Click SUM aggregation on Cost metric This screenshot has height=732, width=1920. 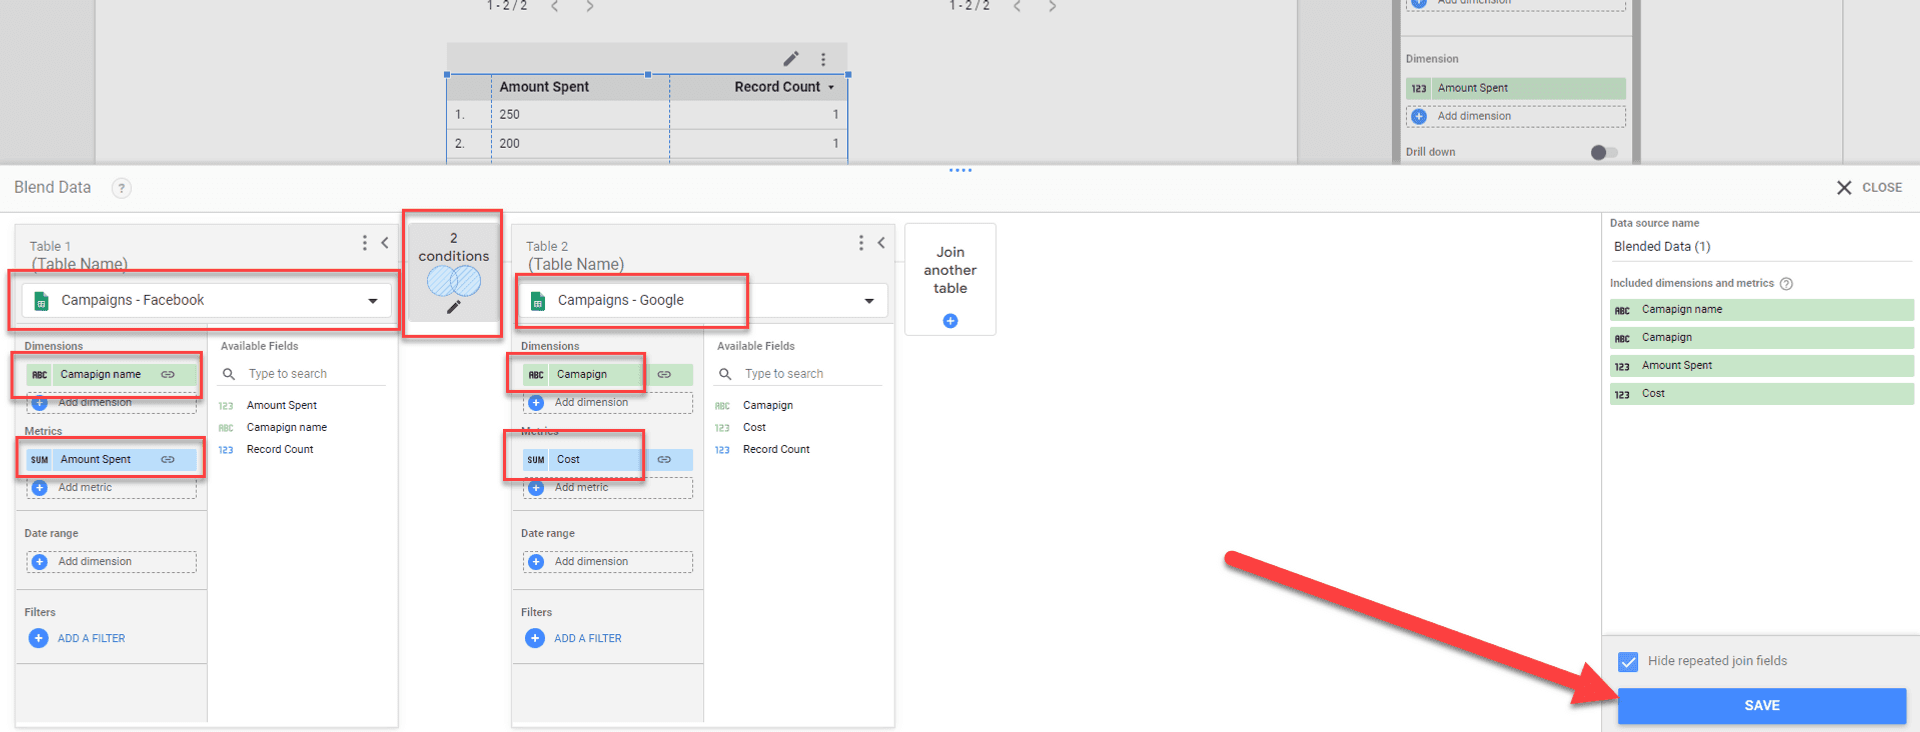click(x=536, y=460)
